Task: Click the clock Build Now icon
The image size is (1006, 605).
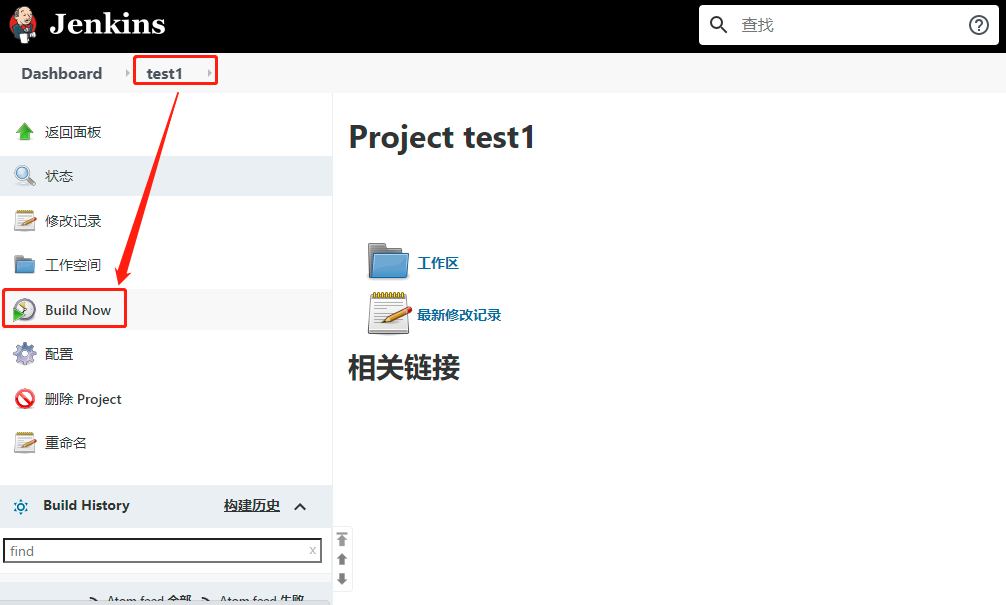Action: 24,310
